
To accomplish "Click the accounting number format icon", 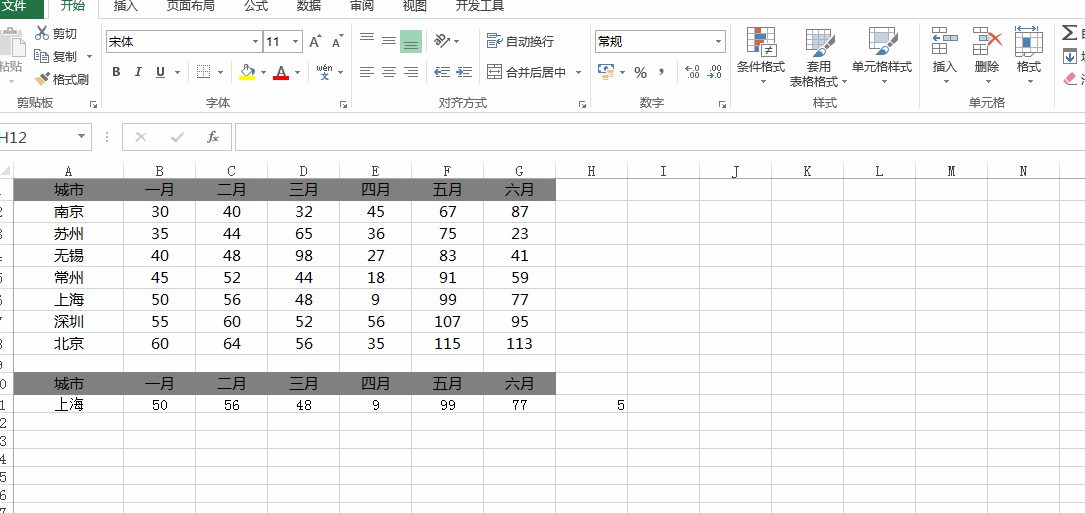I will 606,72.
